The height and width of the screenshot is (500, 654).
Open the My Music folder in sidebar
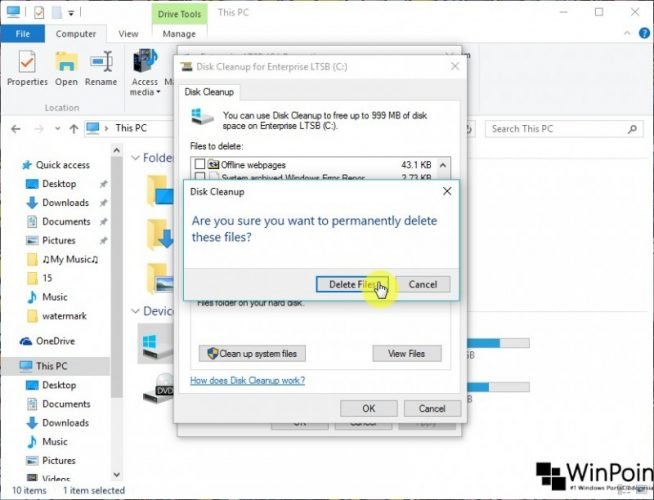pyautogui.click(x=70, y=259)
